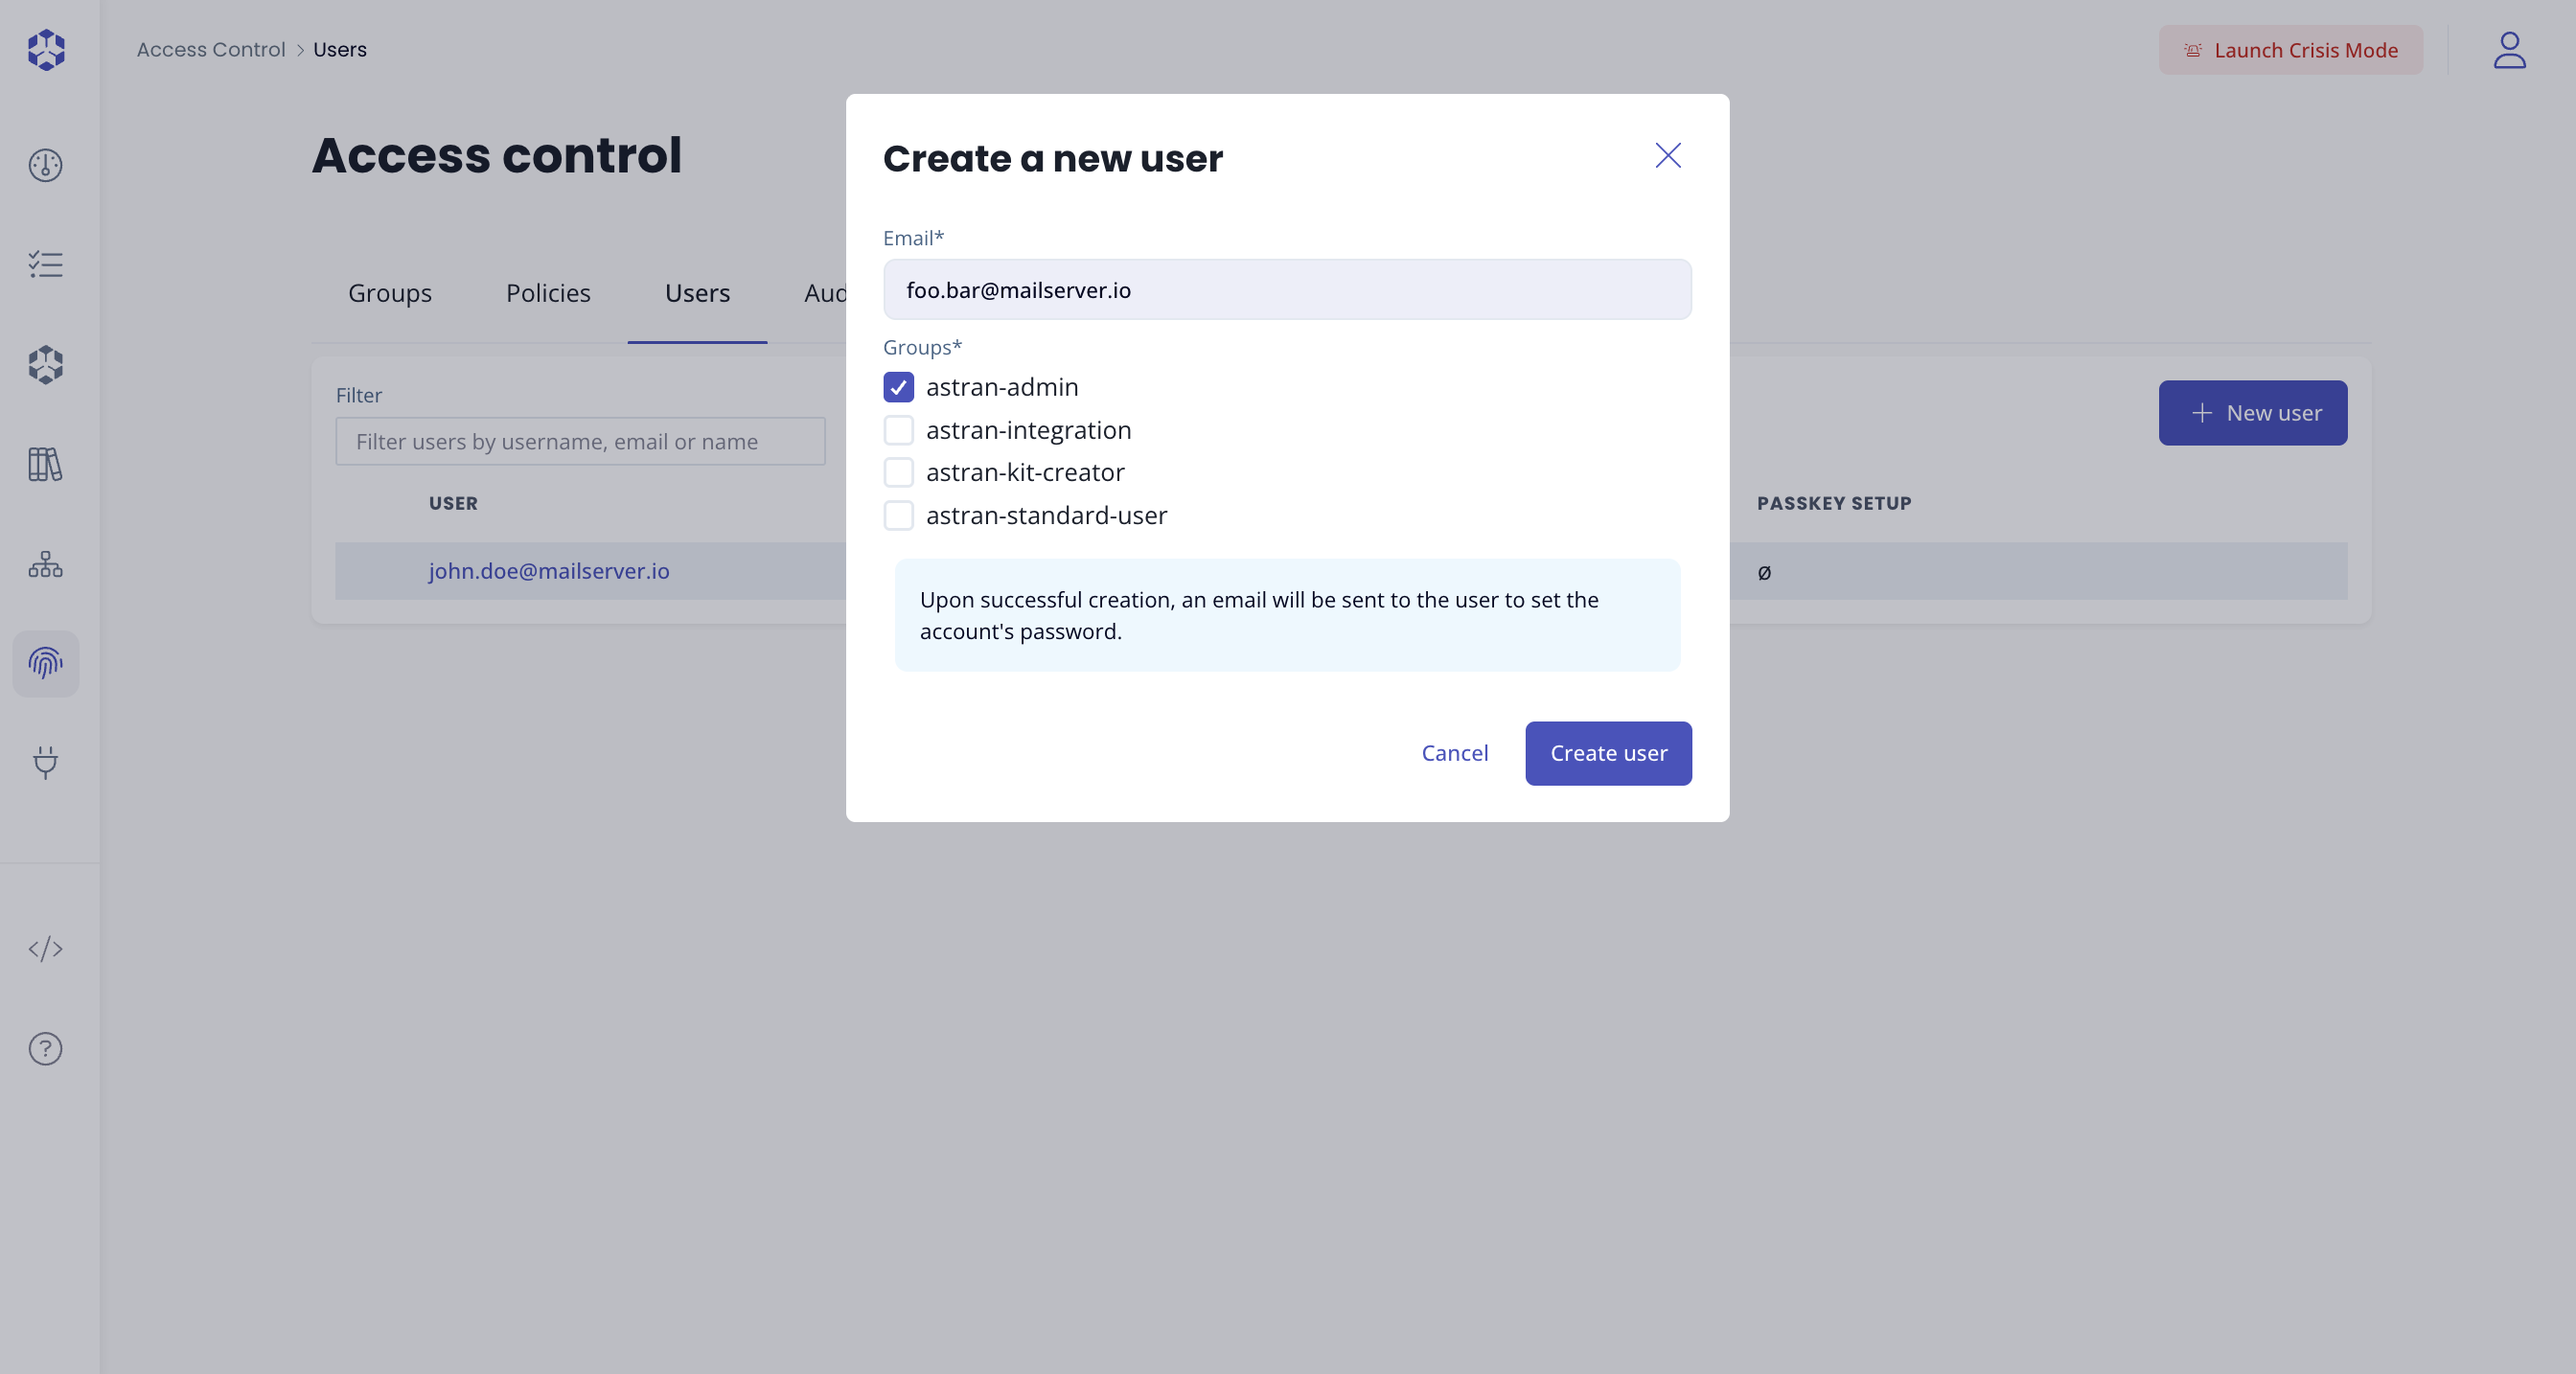Open the Policies tab

tap(547, 292)
